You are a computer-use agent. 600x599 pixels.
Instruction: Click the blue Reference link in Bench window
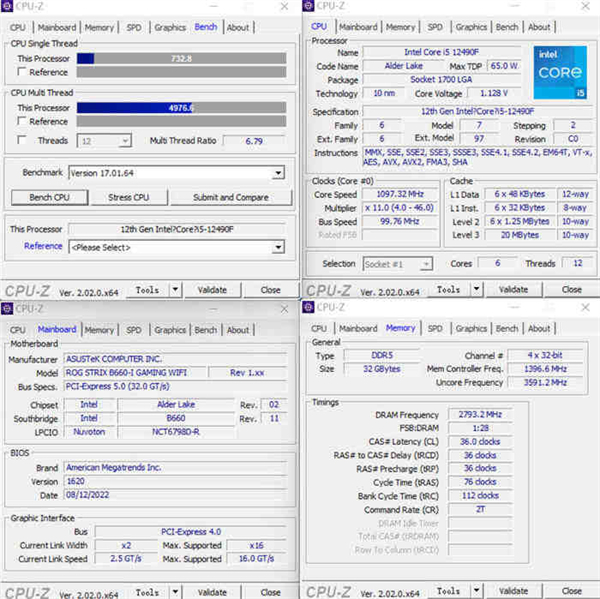pyautogui.click(x=43, y=246)
